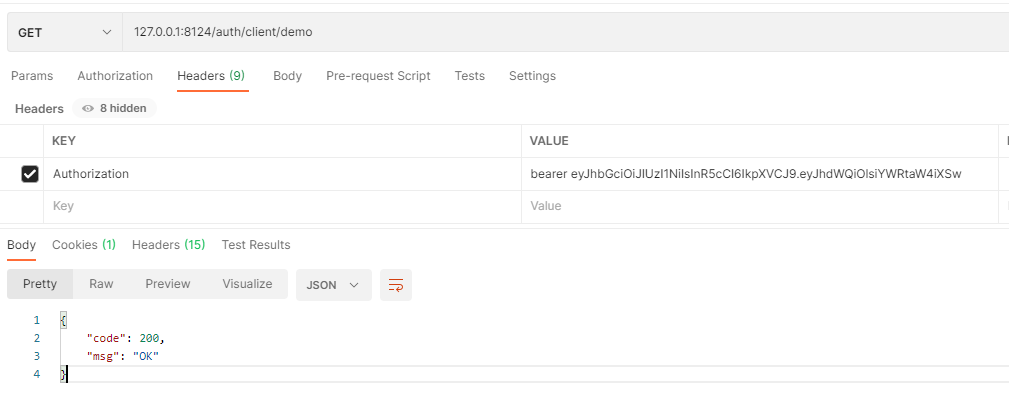1009x400 pixels.
Task: Switch to Raw response view
Action: click(x=101, y=284)
